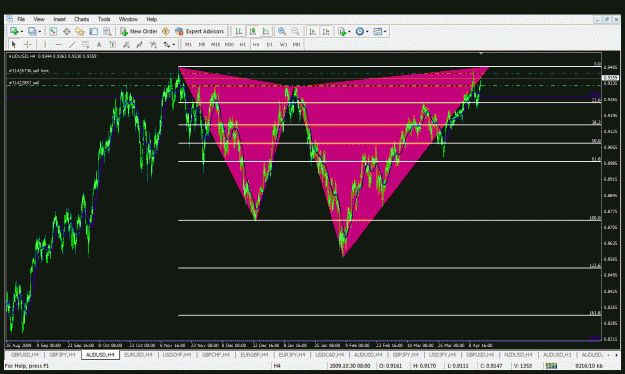Image resolution: width=625 pixels, height=374 pixels.
Task: Click the chart shift triangle marker
Action: [x=481, y=53]
